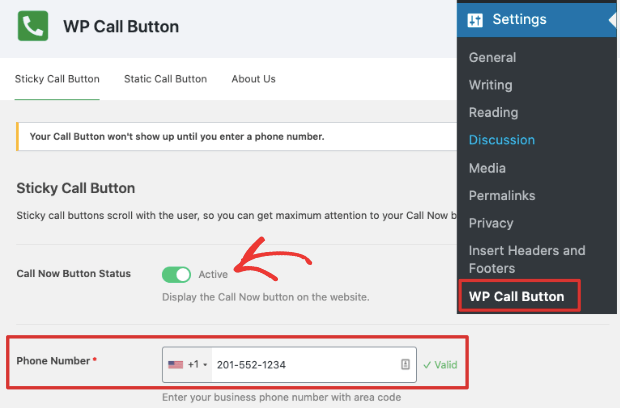The height and width of the screenshot is (408, 620).
Task: Click the US flag in phone field
Action: tap(175, 365)
